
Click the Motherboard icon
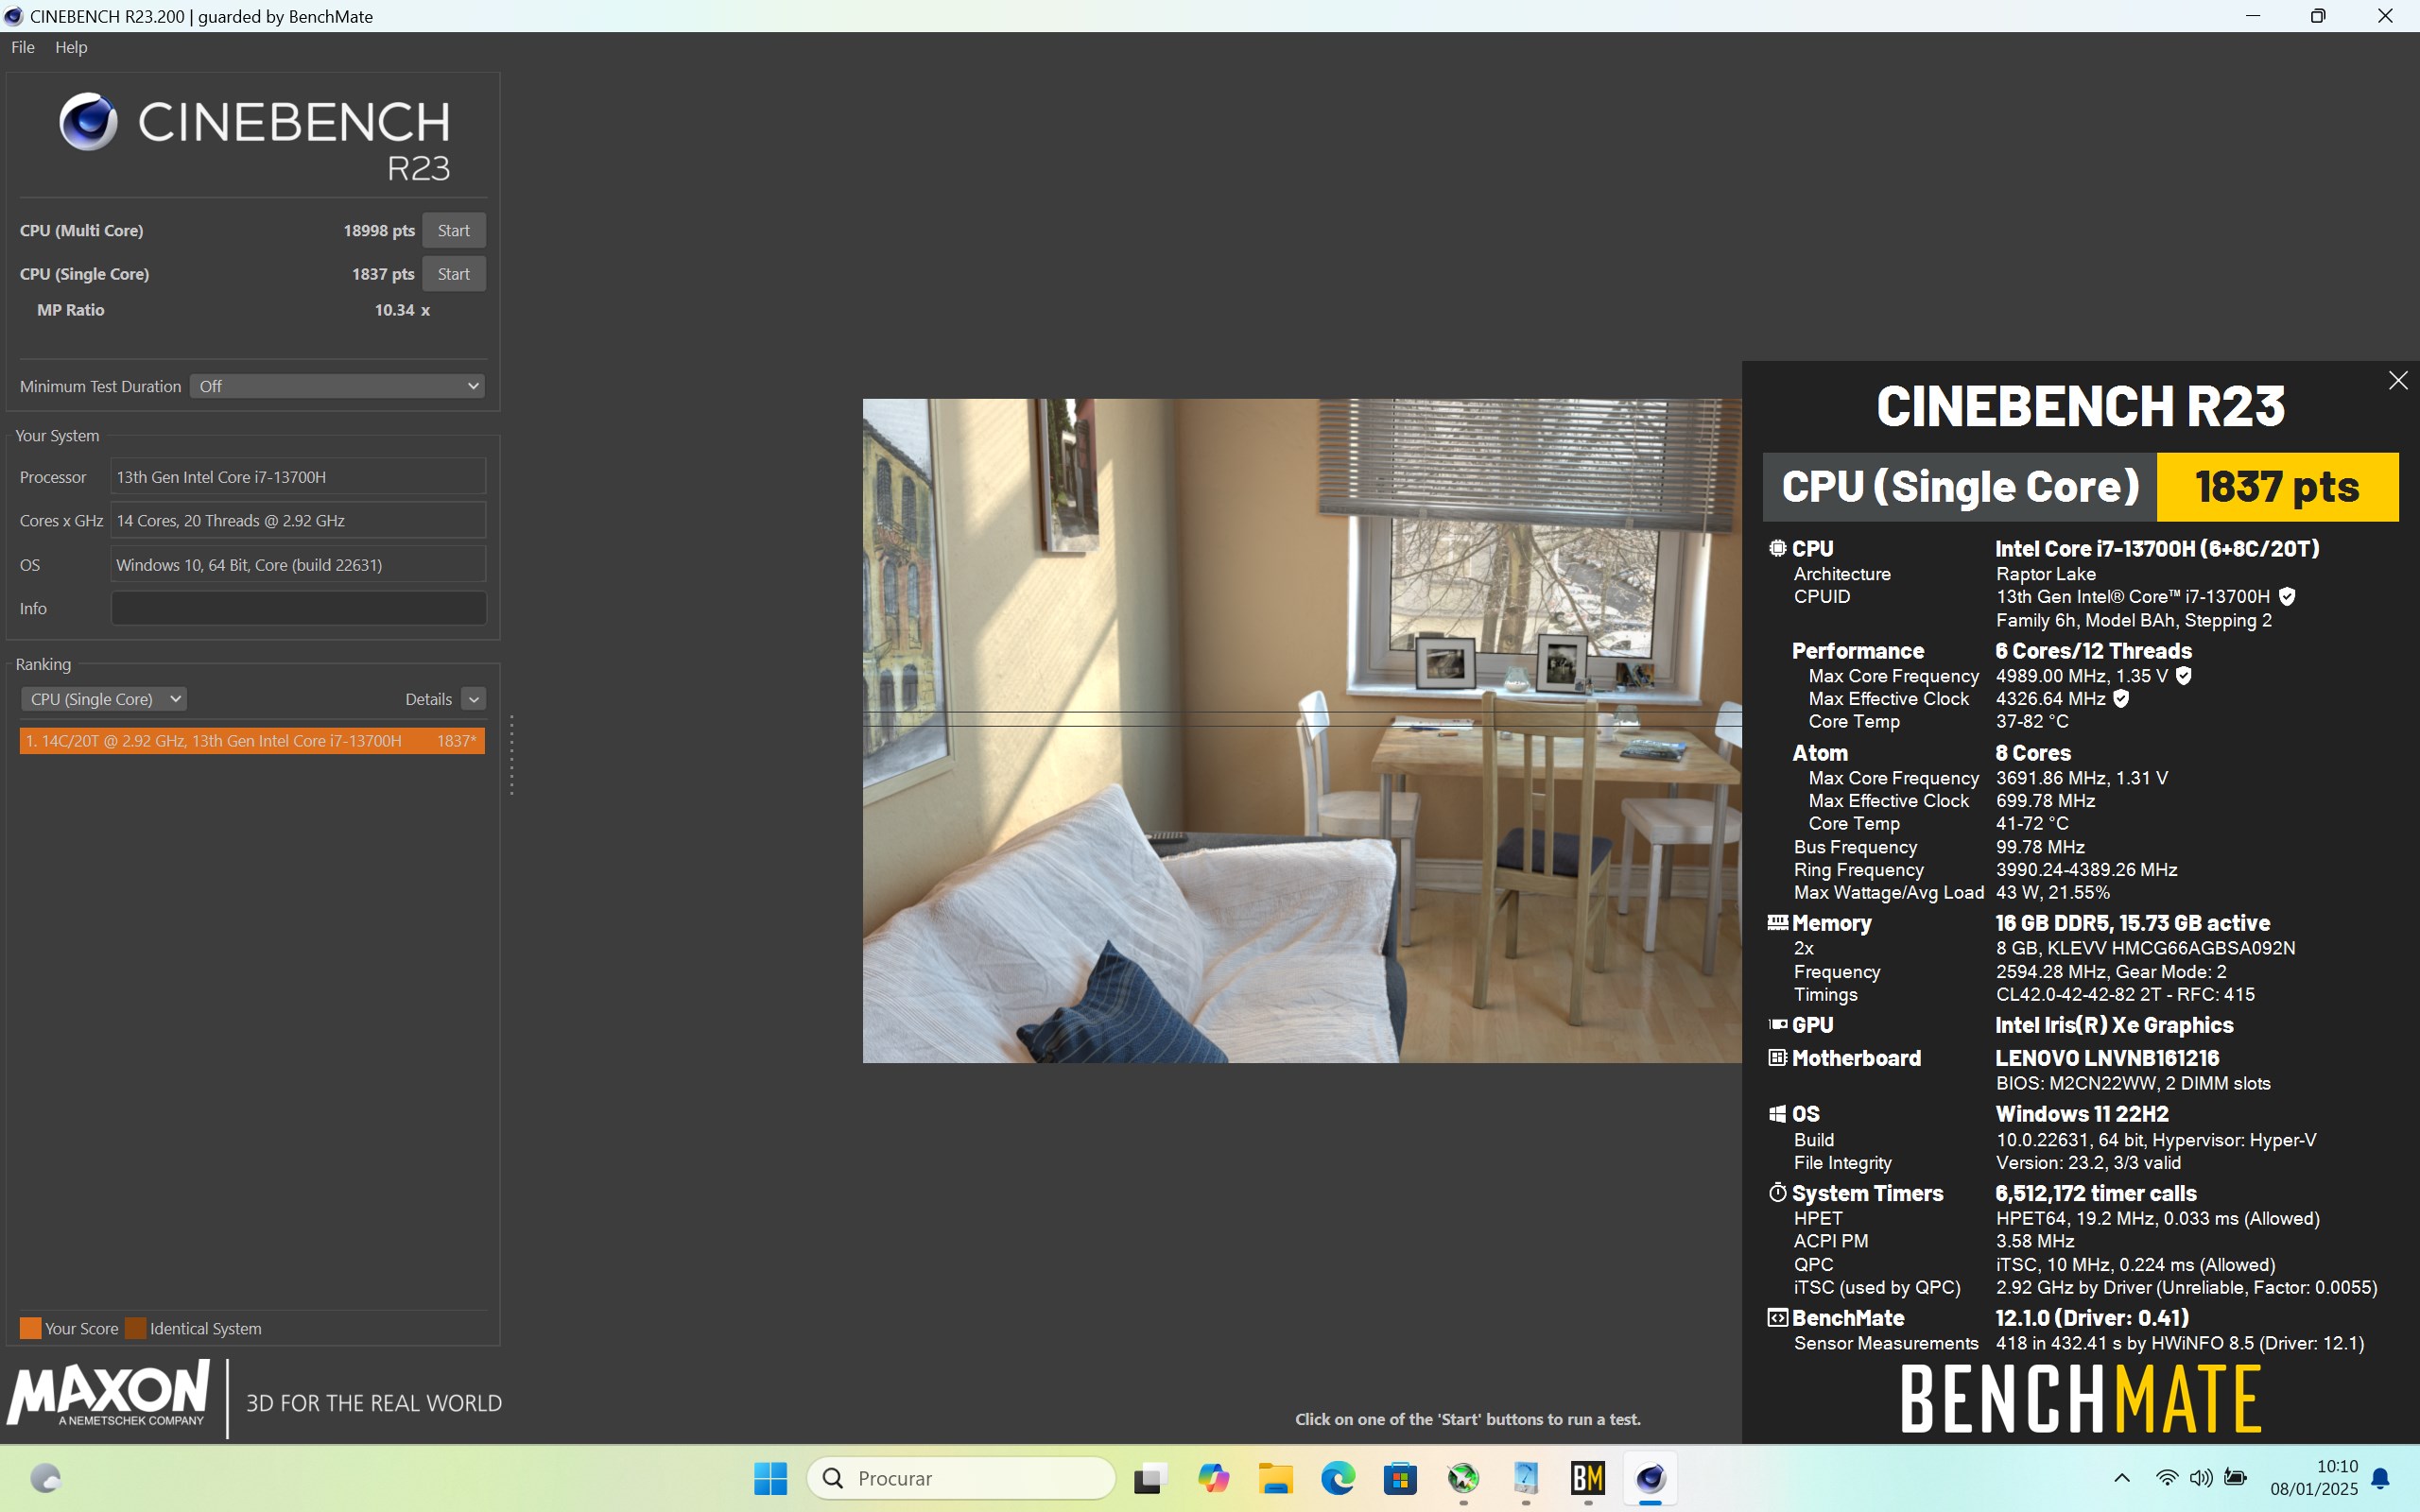pyautogui.click(x=1777, y=1058)
